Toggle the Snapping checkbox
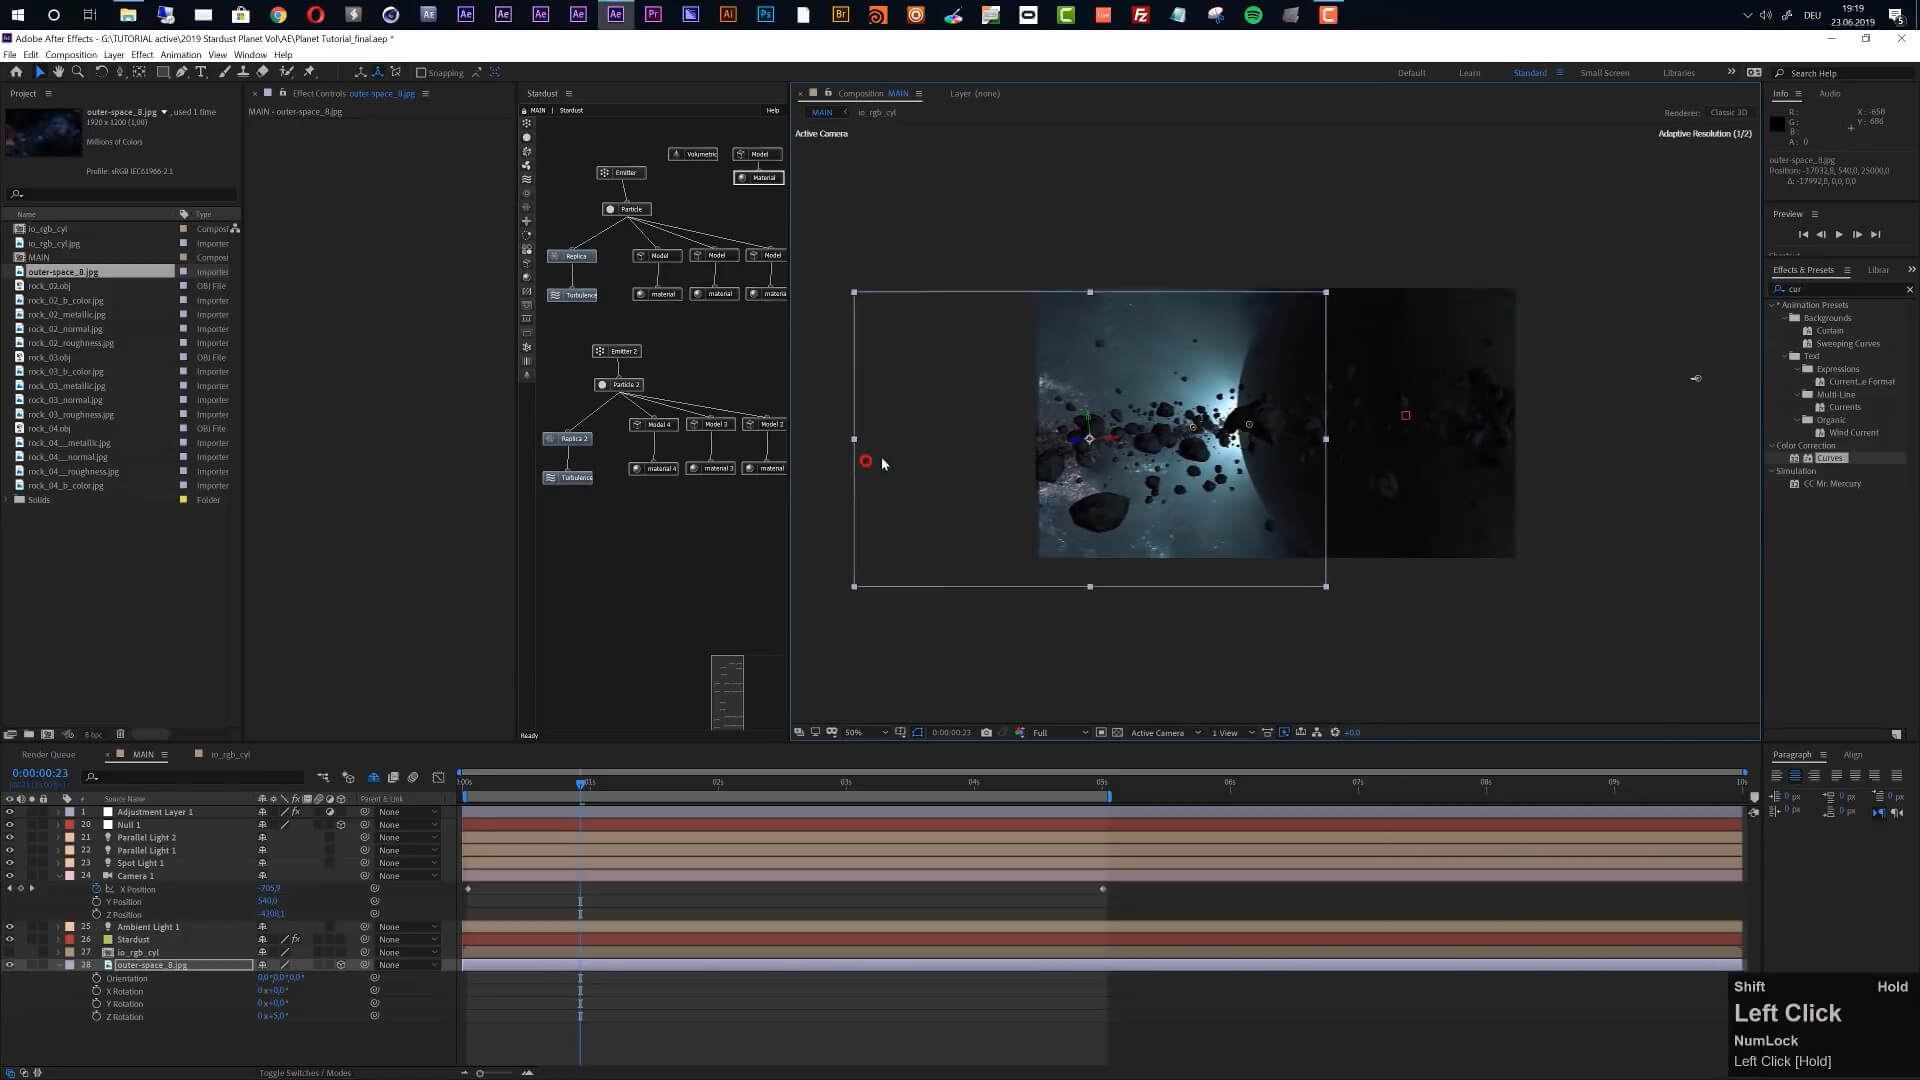Image resolution: width=1920 pixels, height=1080 pixels. tap(421, 73)
